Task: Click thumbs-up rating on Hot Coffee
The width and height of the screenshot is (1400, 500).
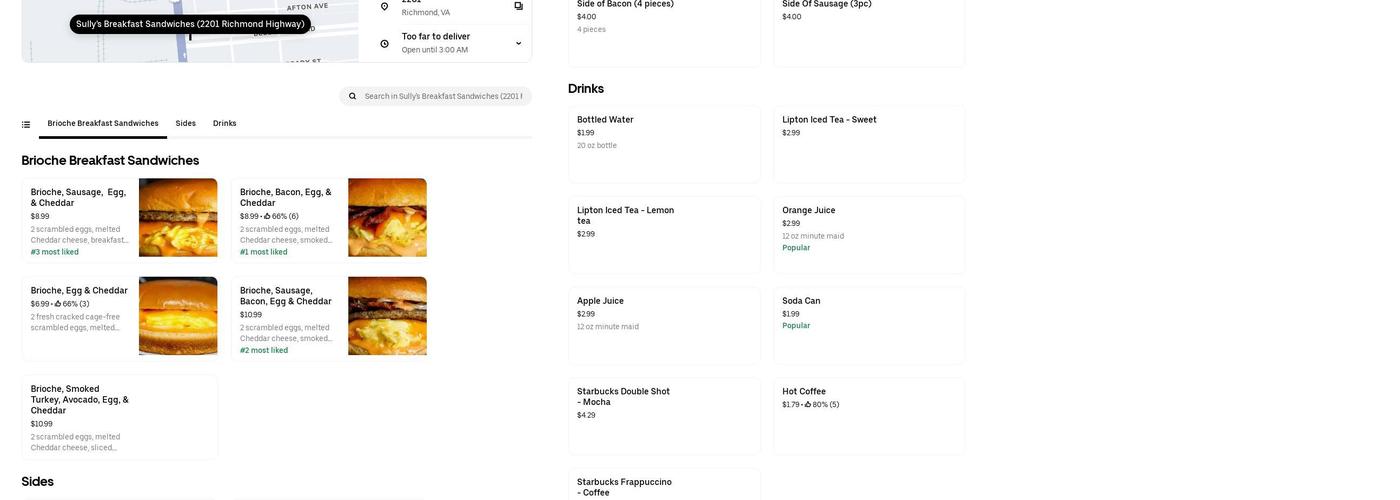Action: (808, 405)
